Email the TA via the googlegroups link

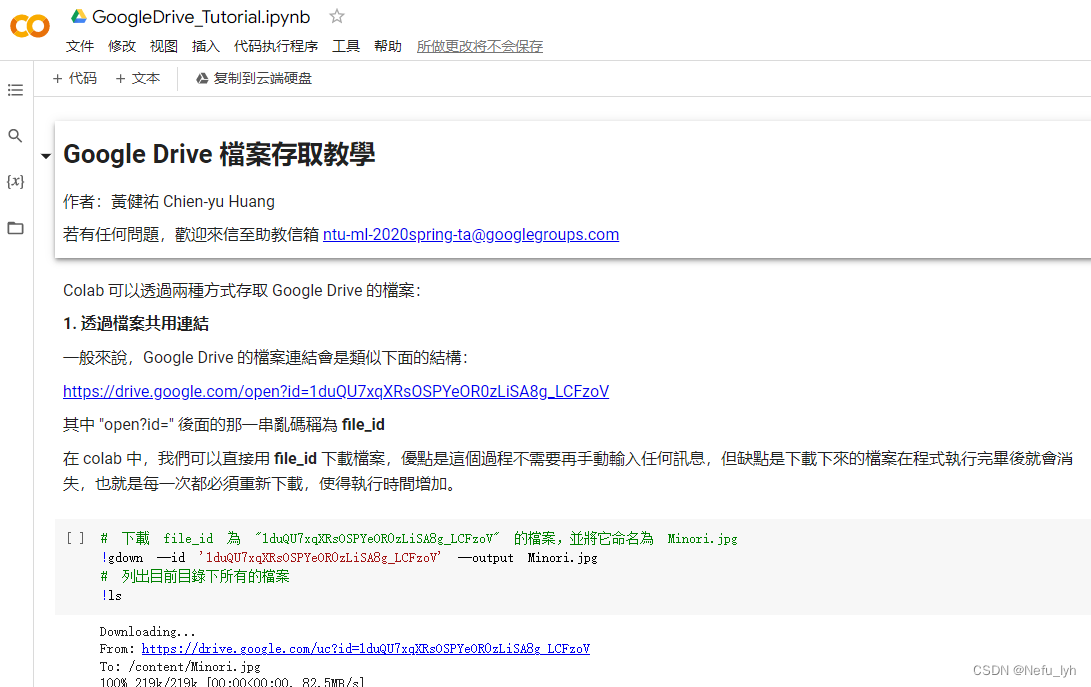point(471,235)
